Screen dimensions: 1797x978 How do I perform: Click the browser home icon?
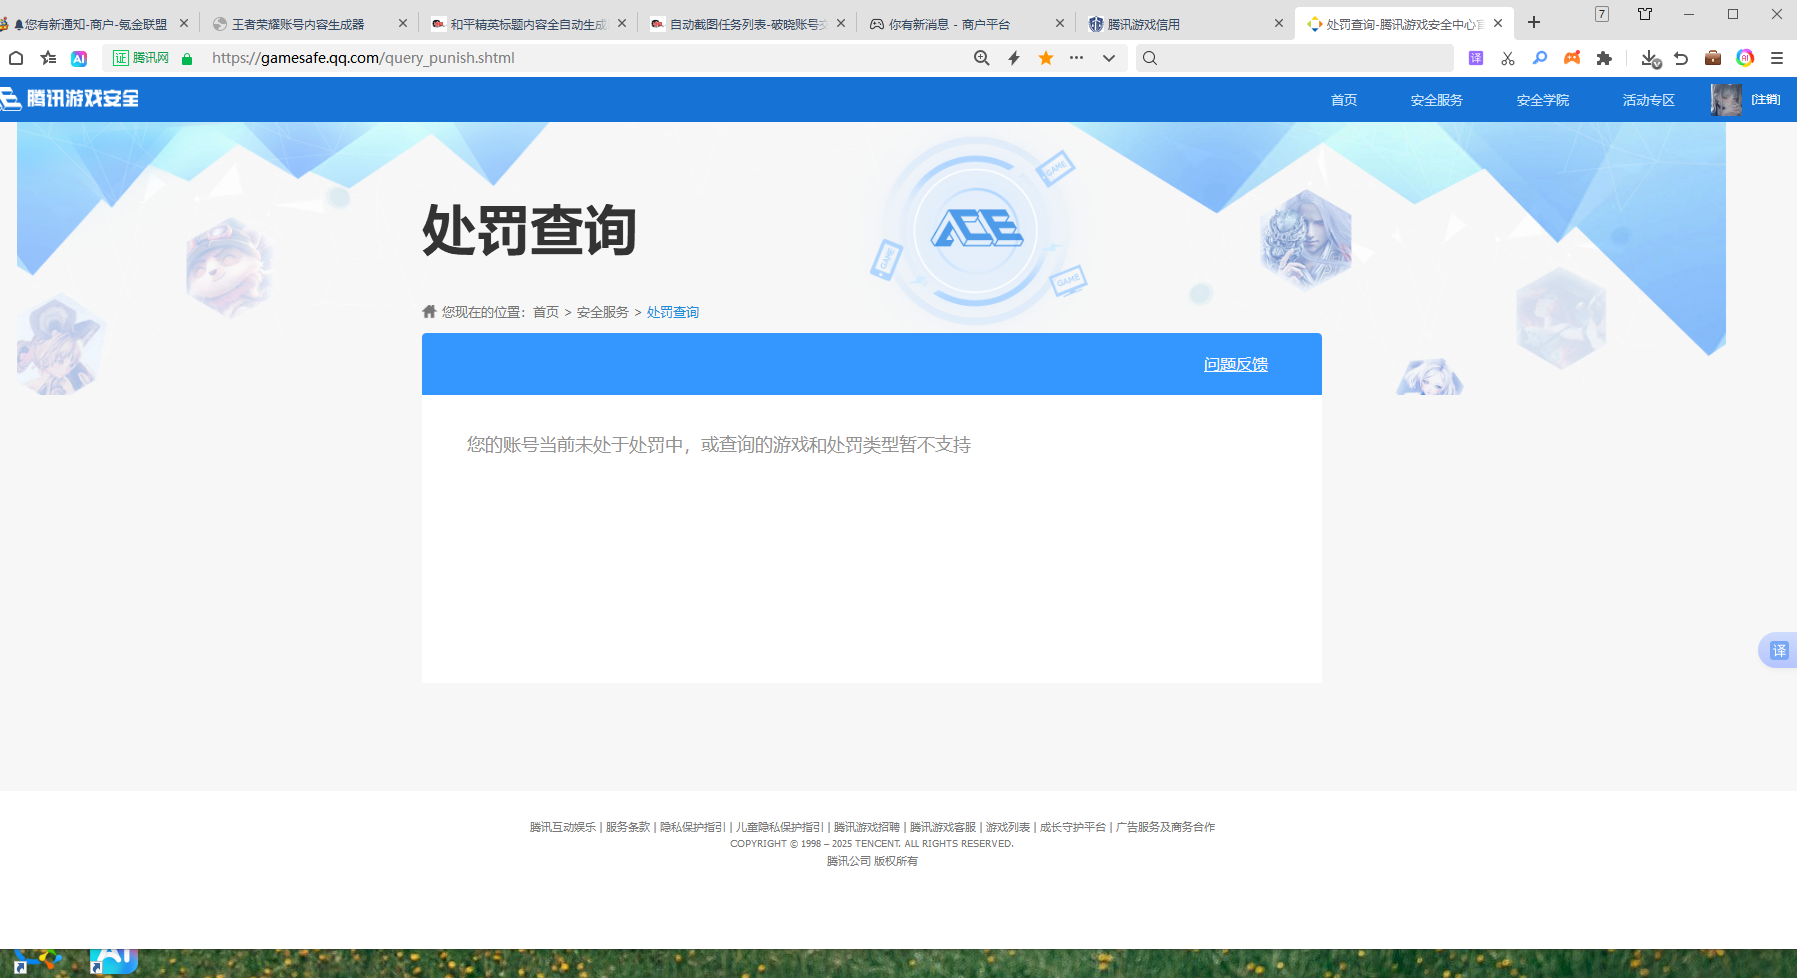tap(16, 58)
